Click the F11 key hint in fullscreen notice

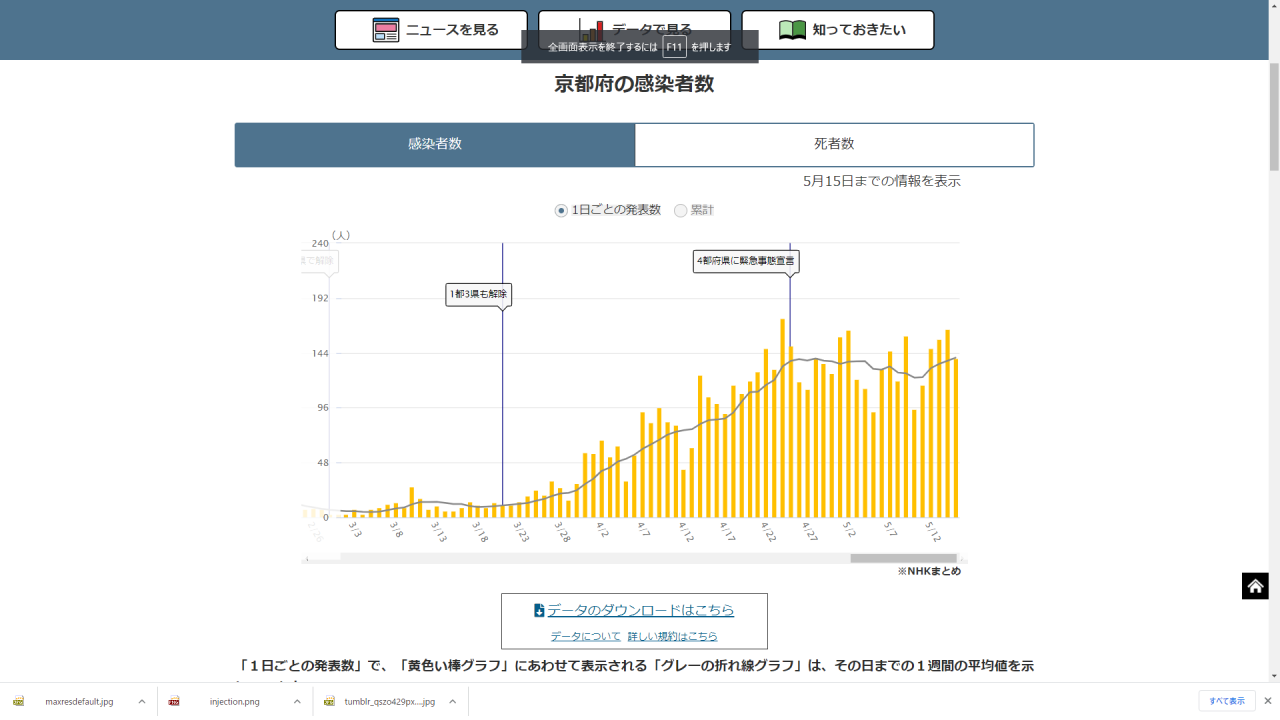674,46
